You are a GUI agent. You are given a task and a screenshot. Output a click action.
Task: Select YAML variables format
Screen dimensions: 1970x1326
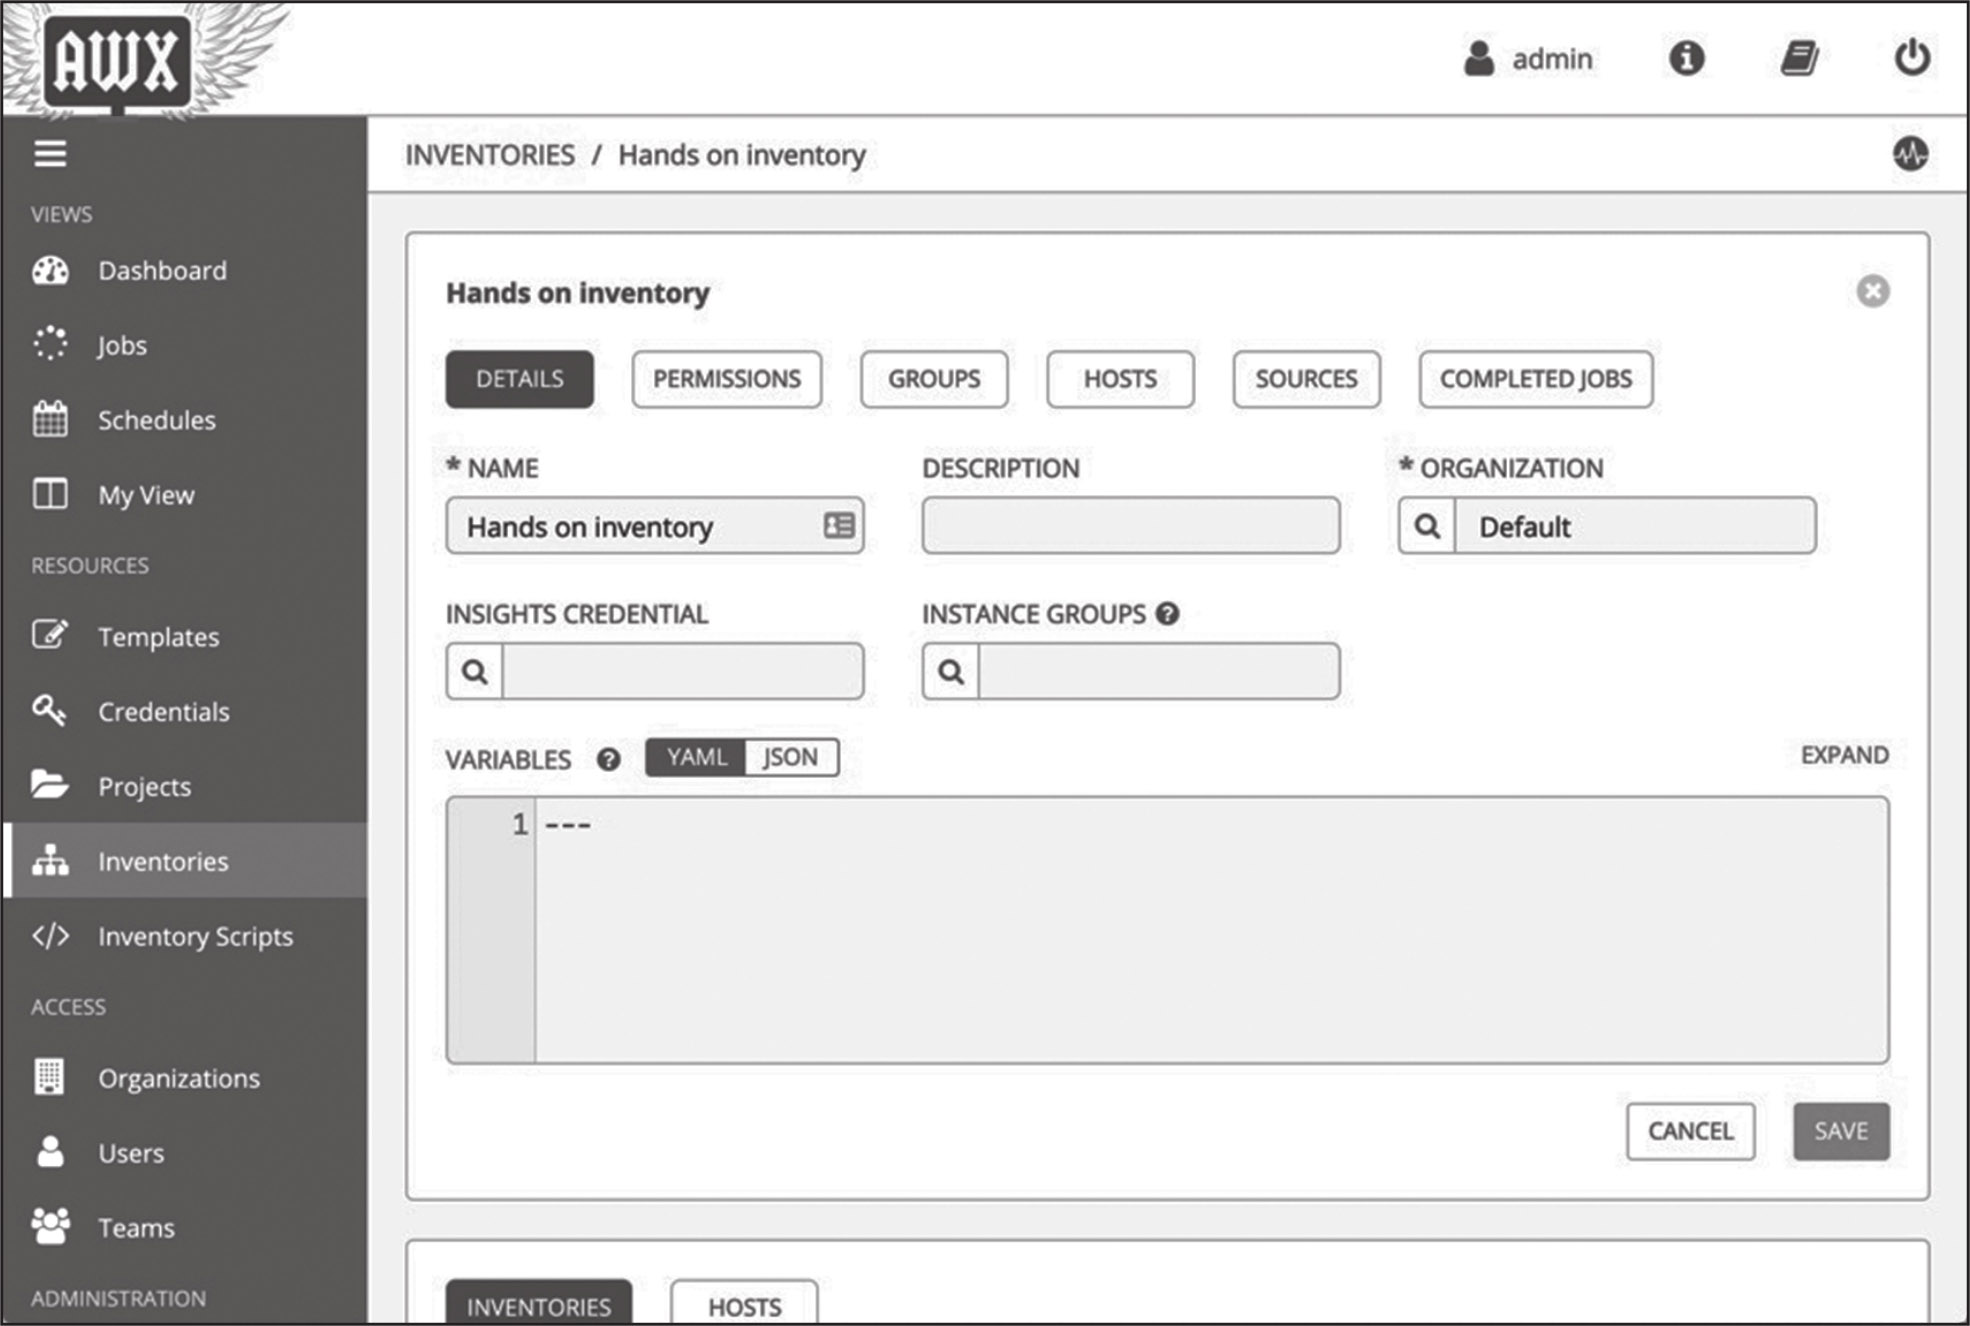696,757
